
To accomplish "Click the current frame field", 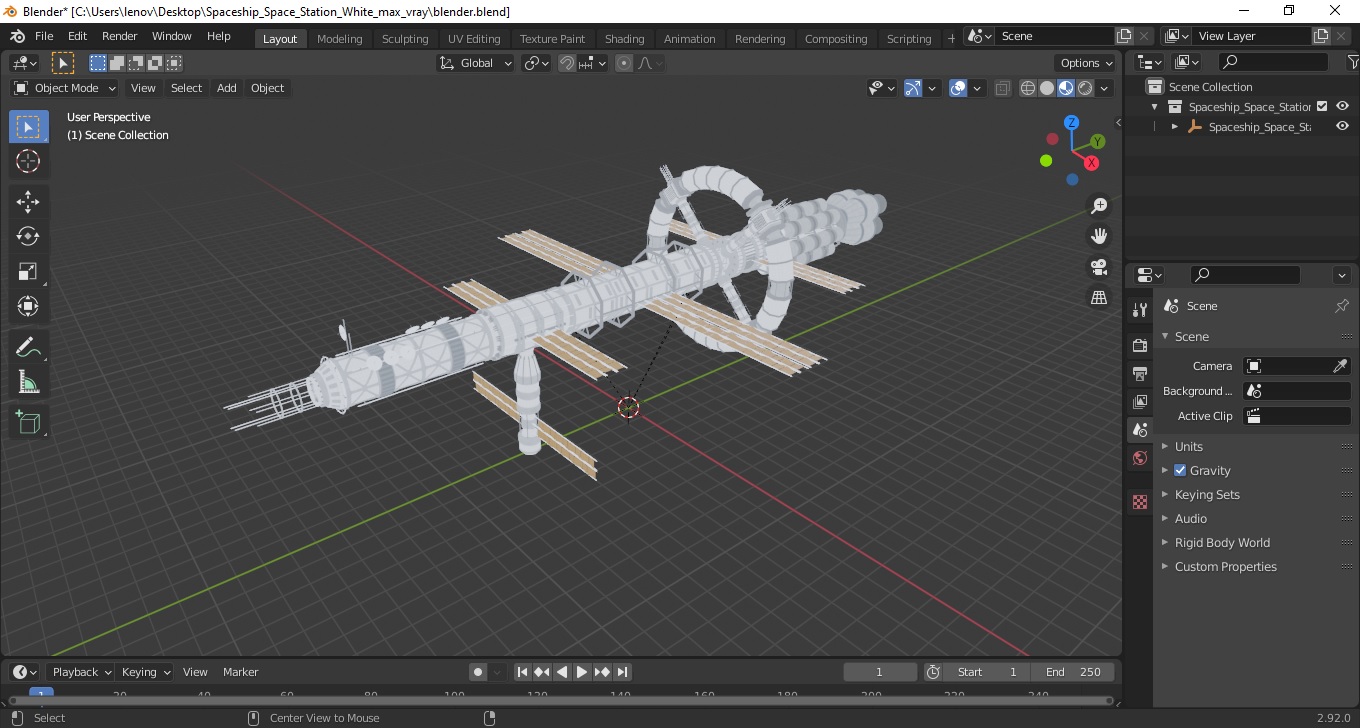I will (880, 672).
